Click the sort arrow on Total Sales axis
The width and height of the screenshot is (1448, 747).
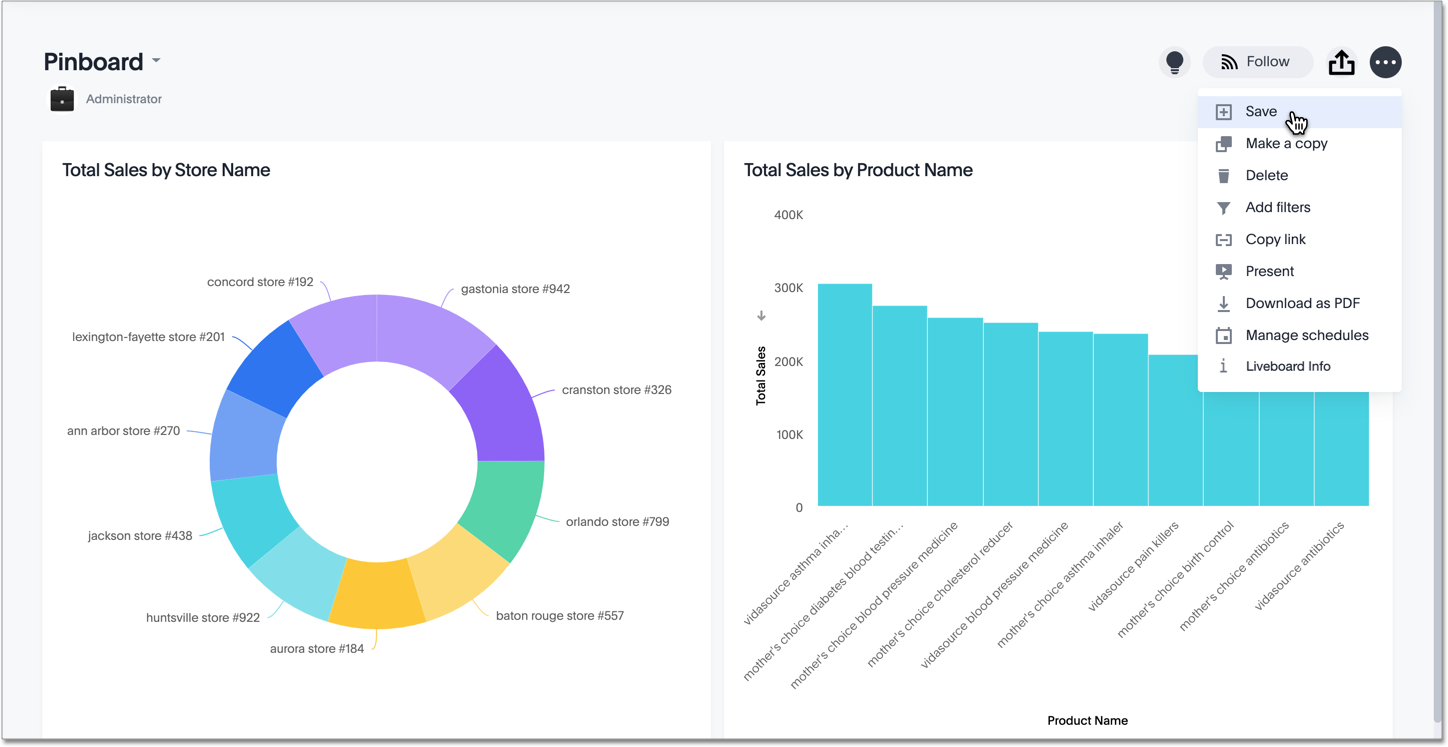761,316
